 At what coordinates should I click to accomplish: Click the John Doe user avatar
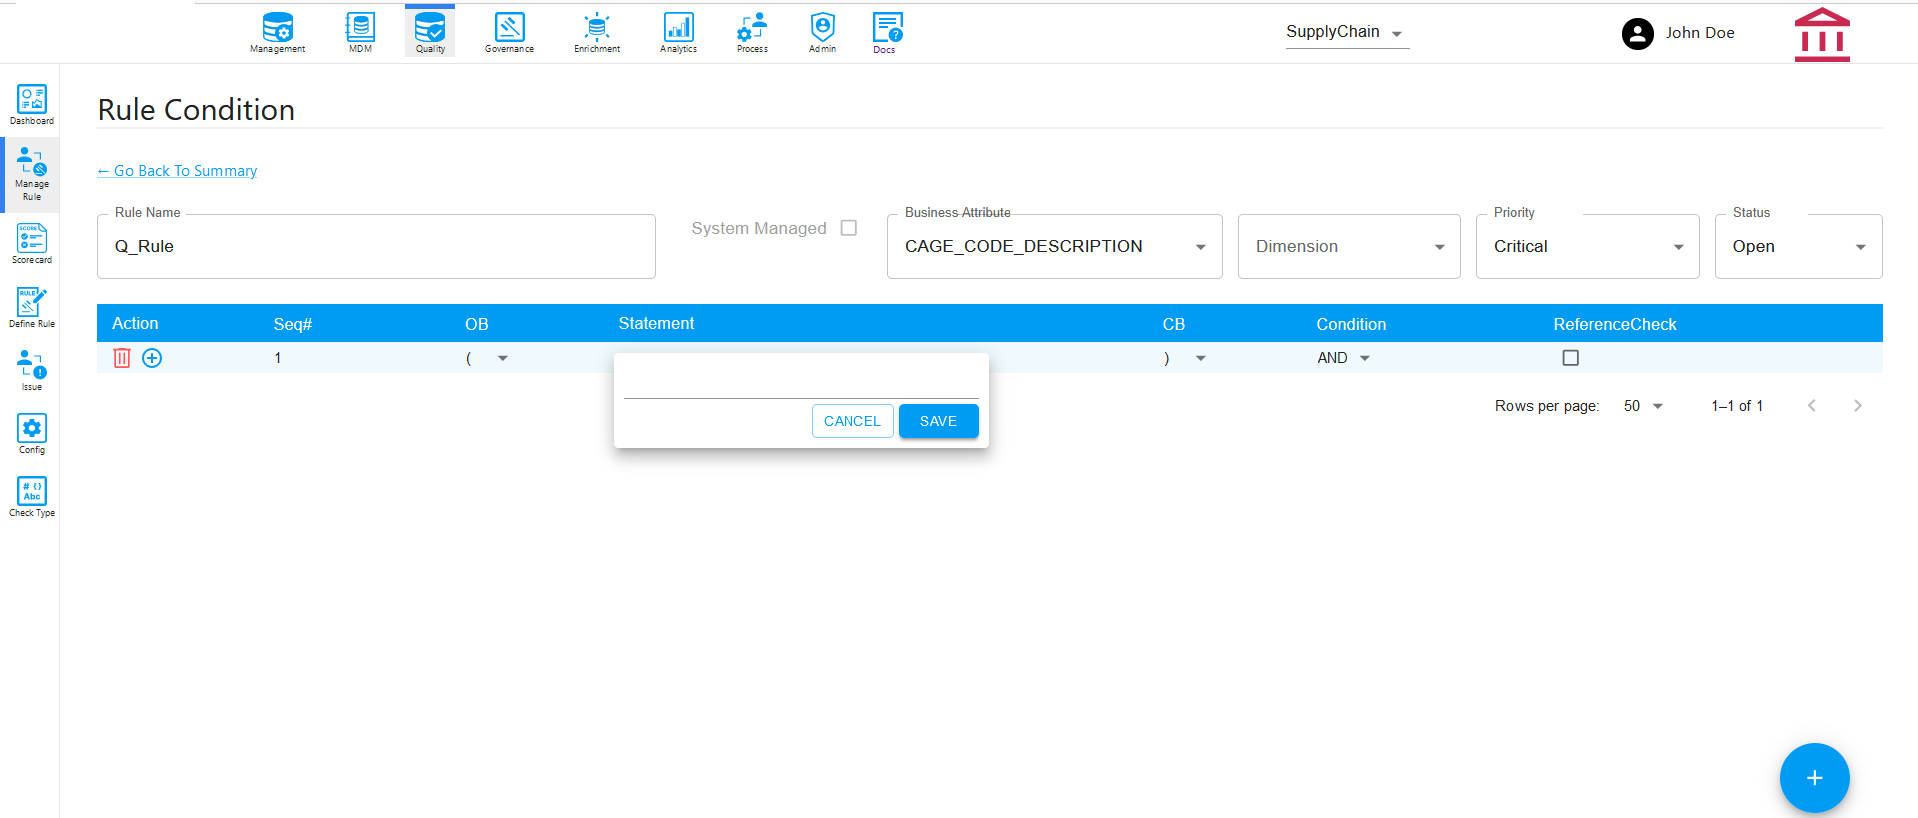(x=1637, y=34)
